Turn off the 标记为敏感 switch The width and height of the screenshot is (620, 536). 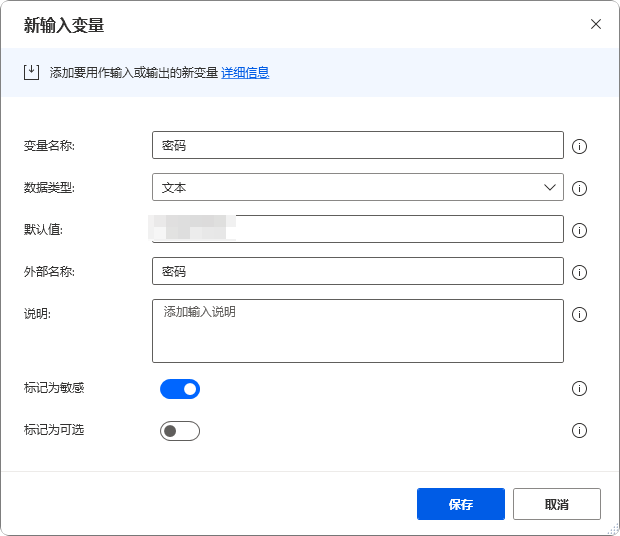(180, 389)
